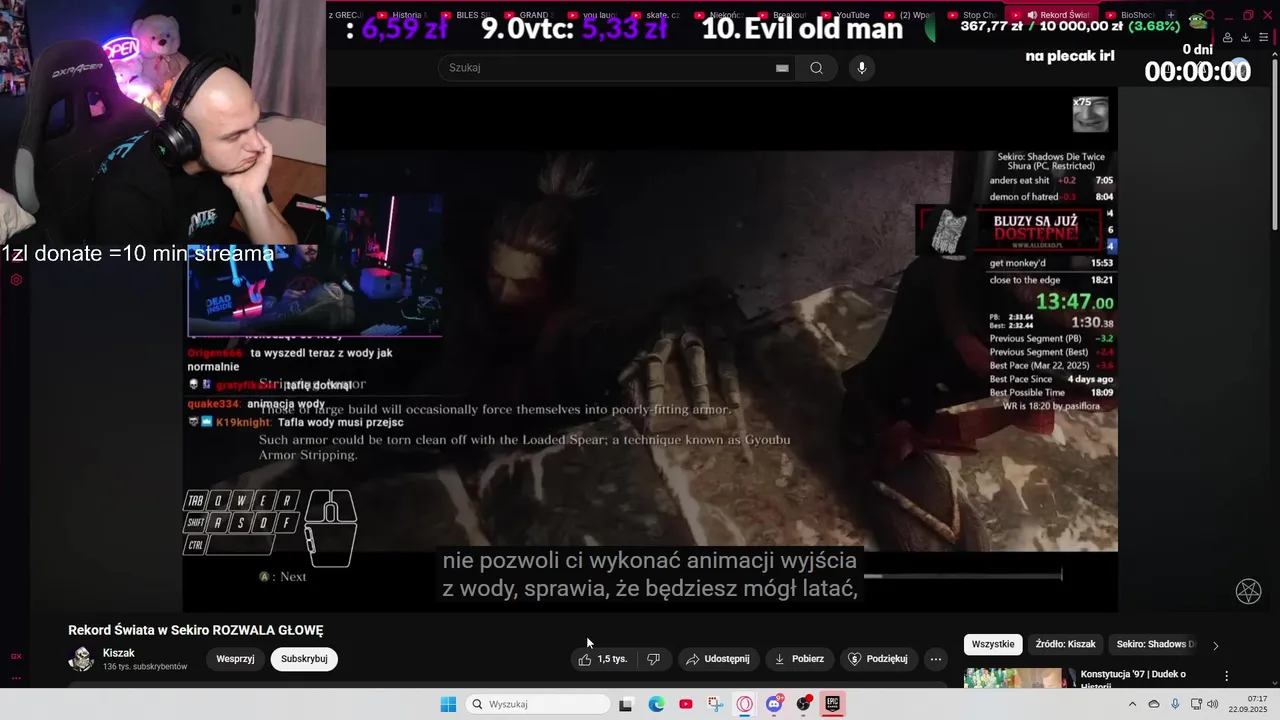The width and height of the screenshot is (1280, 720).
Task: Switch to the BioShock browser tab
Action: 1134,15
